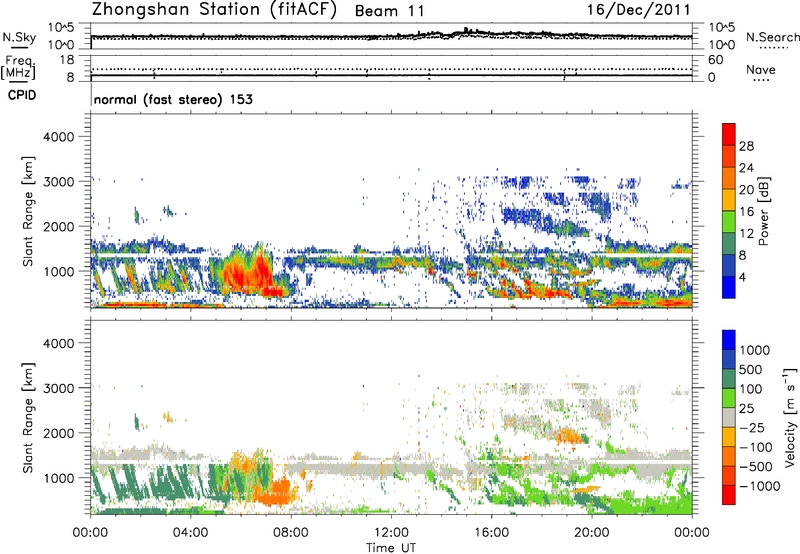Screen dimensions: 800x554
Task: Click velocity colorbar label '500'
Action: tap(751, 370)
